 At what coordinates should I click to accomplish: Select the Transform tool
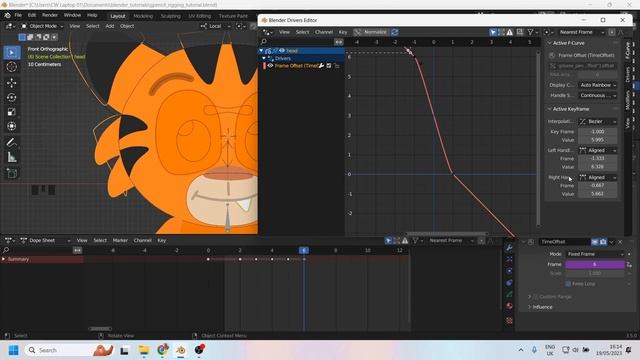(11, 126)
